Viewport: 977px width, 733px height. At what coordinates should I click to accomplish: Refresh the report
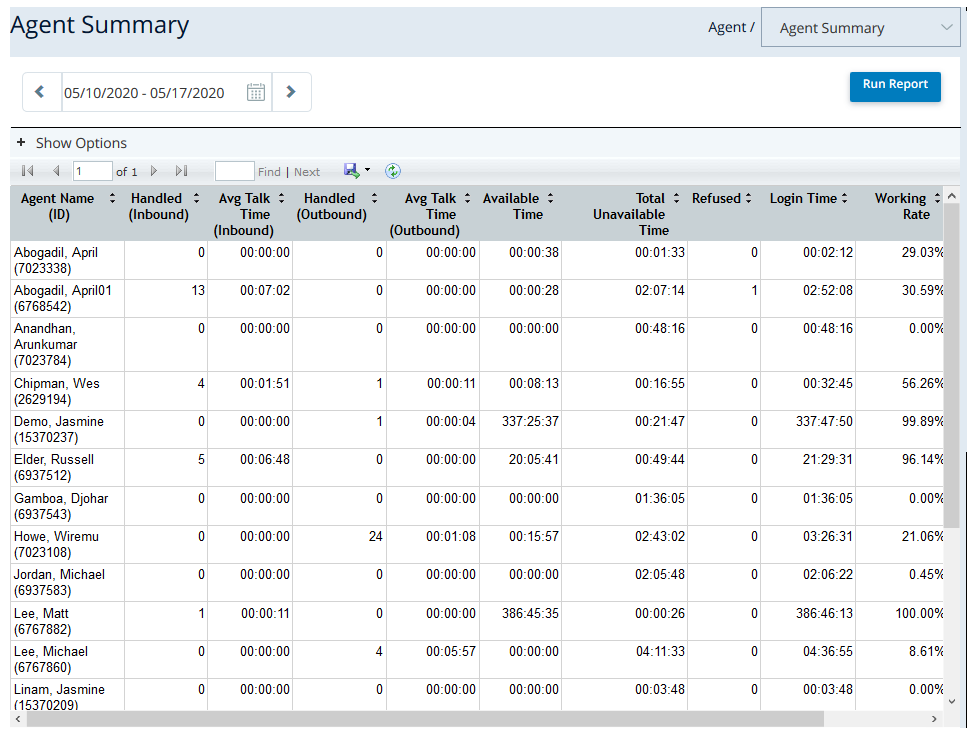click(x=393, y=171)
